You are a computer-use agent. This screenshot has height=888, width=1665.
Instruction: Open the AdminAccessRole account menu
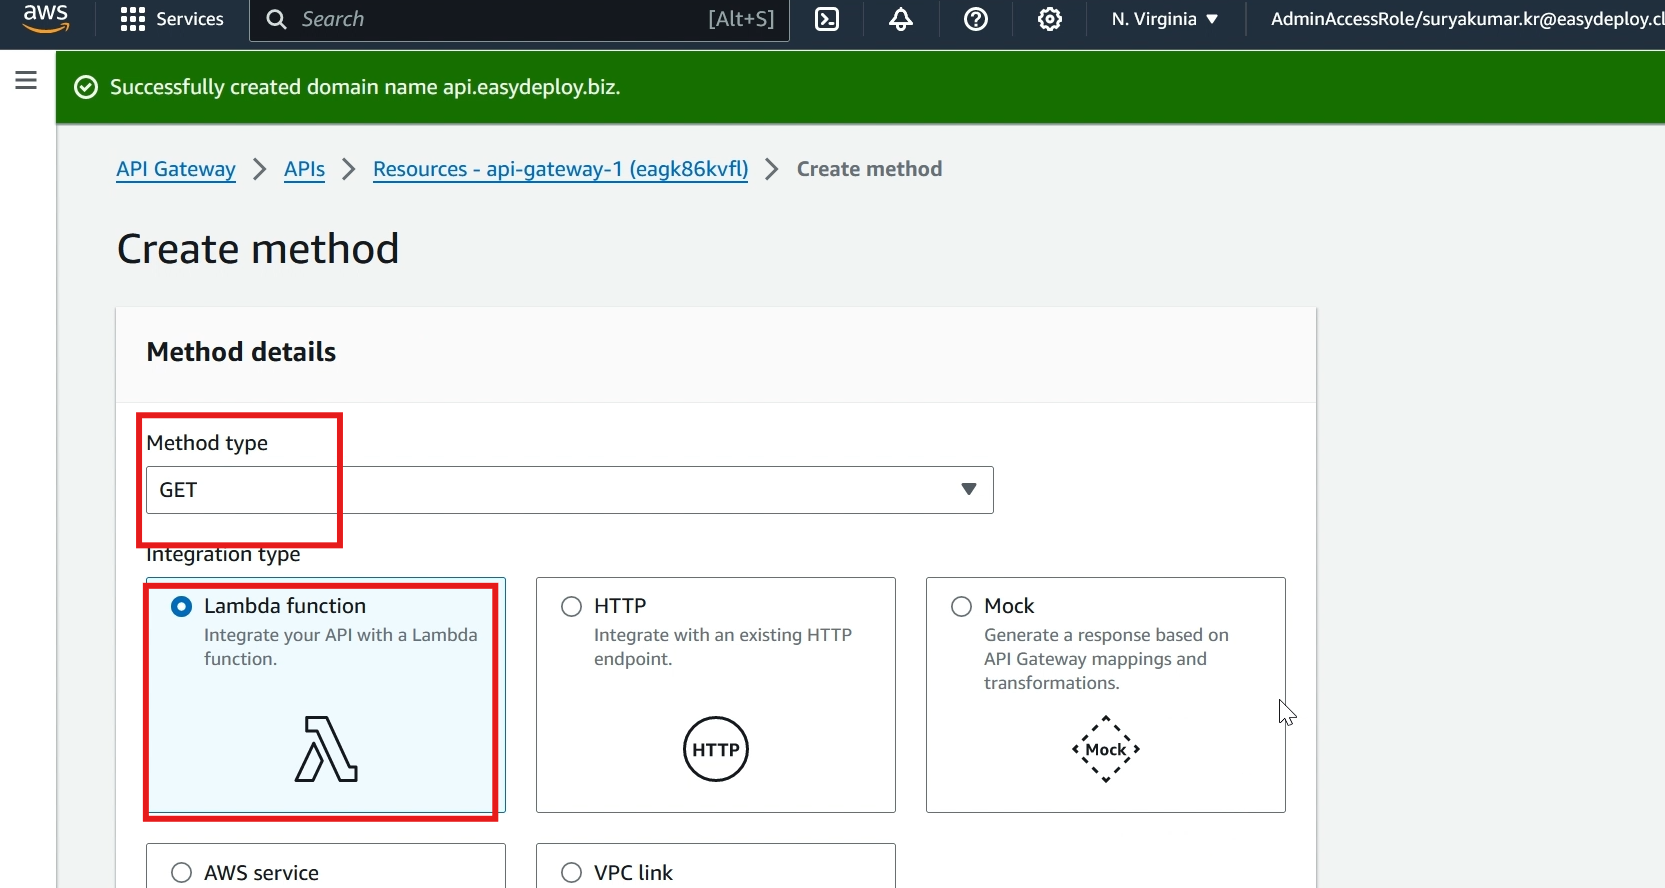click(1467, 19)
